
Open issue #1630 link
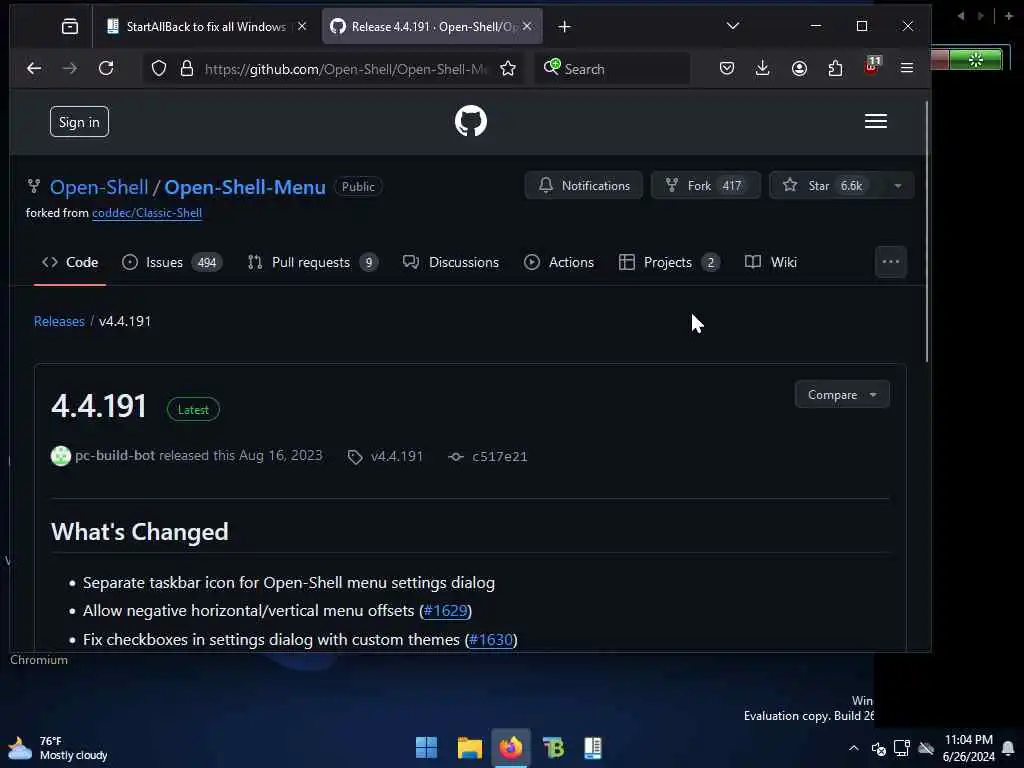(x=491, y=639)
